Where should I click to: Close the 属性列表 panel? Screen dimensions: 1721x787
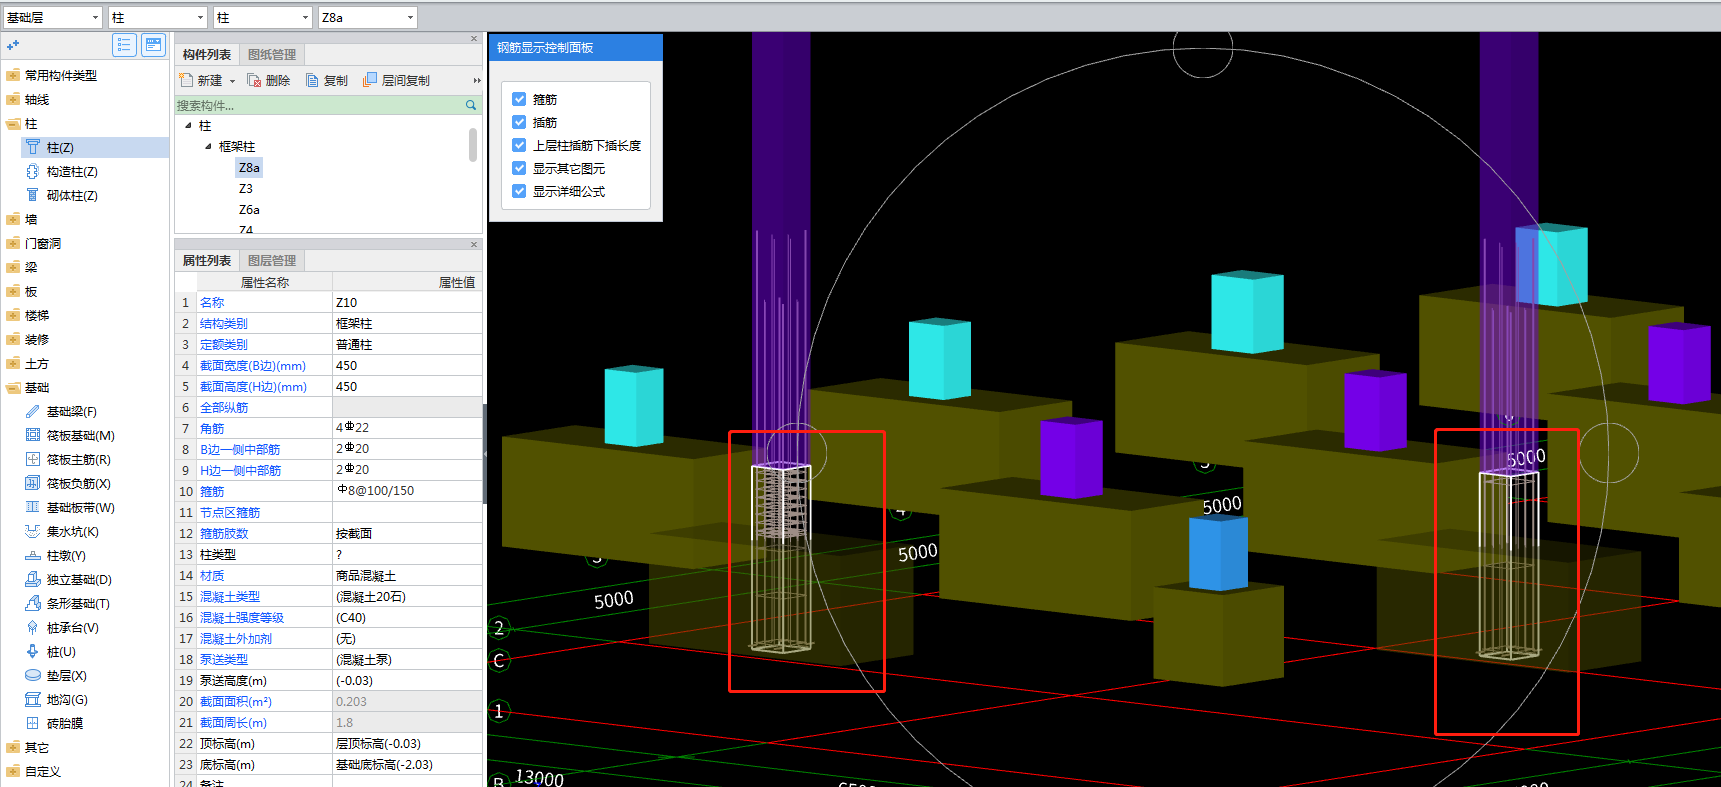point(474,244)
